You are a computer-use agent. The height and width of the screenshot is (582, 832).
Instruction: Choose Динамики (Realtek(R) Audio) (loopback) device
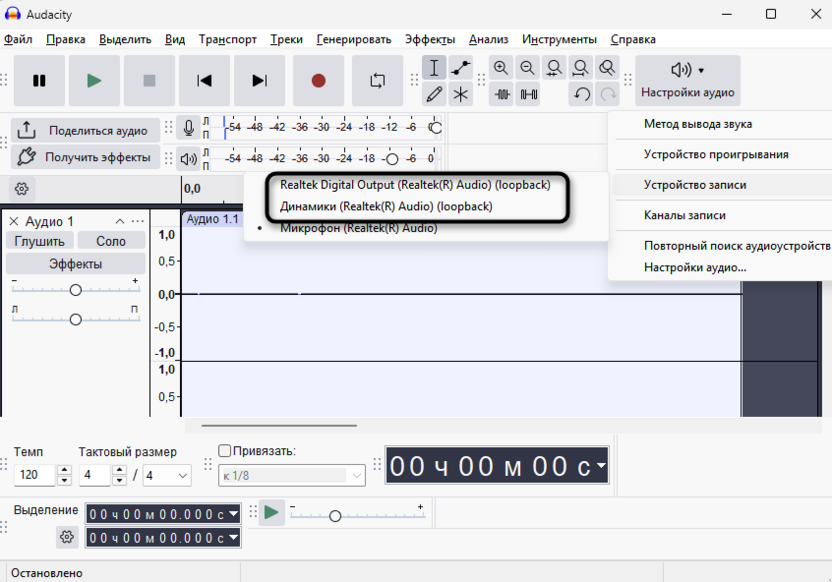[x=386, y=206]
